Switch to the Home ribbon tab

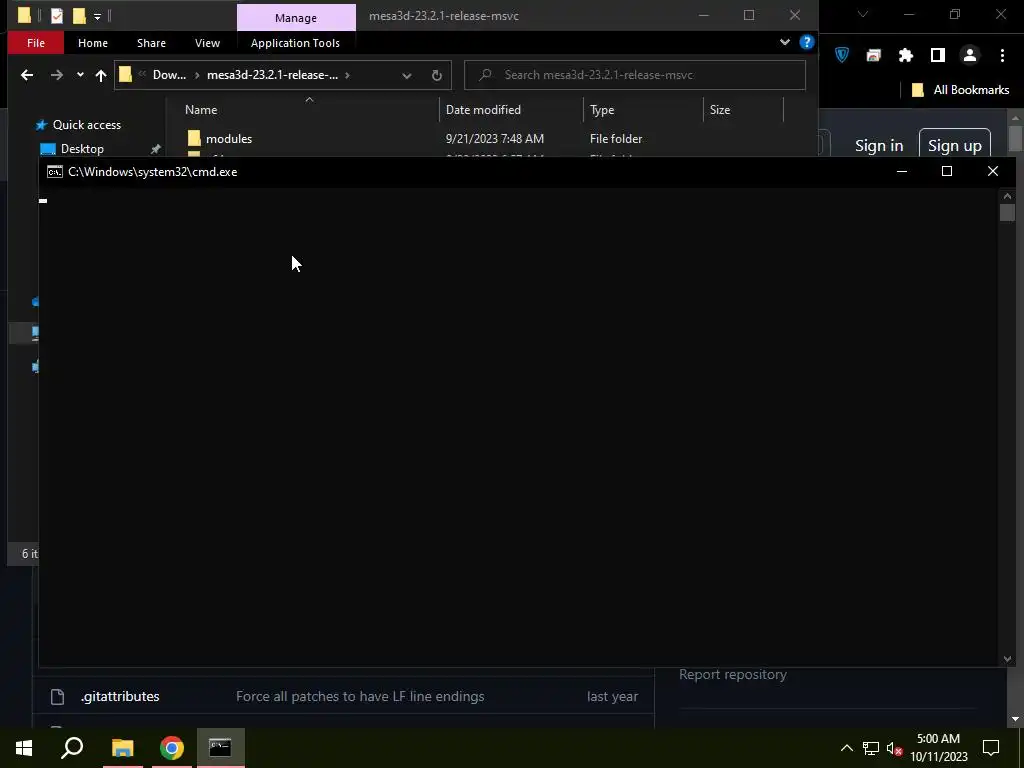coord(93,43)
